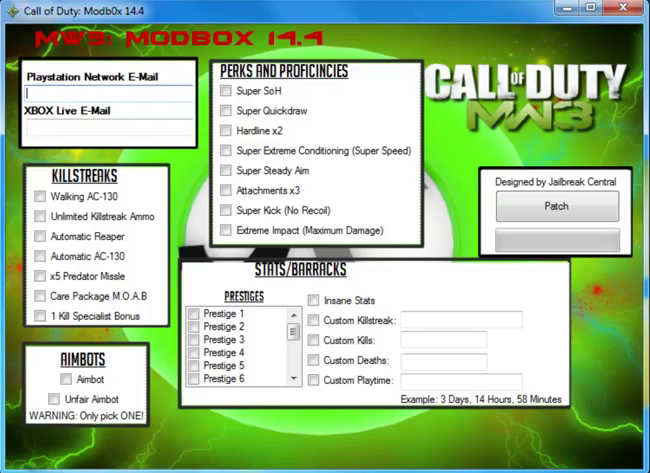
Task: Enable Walking AC-130 killstreak
Action: tap(40, 196)
